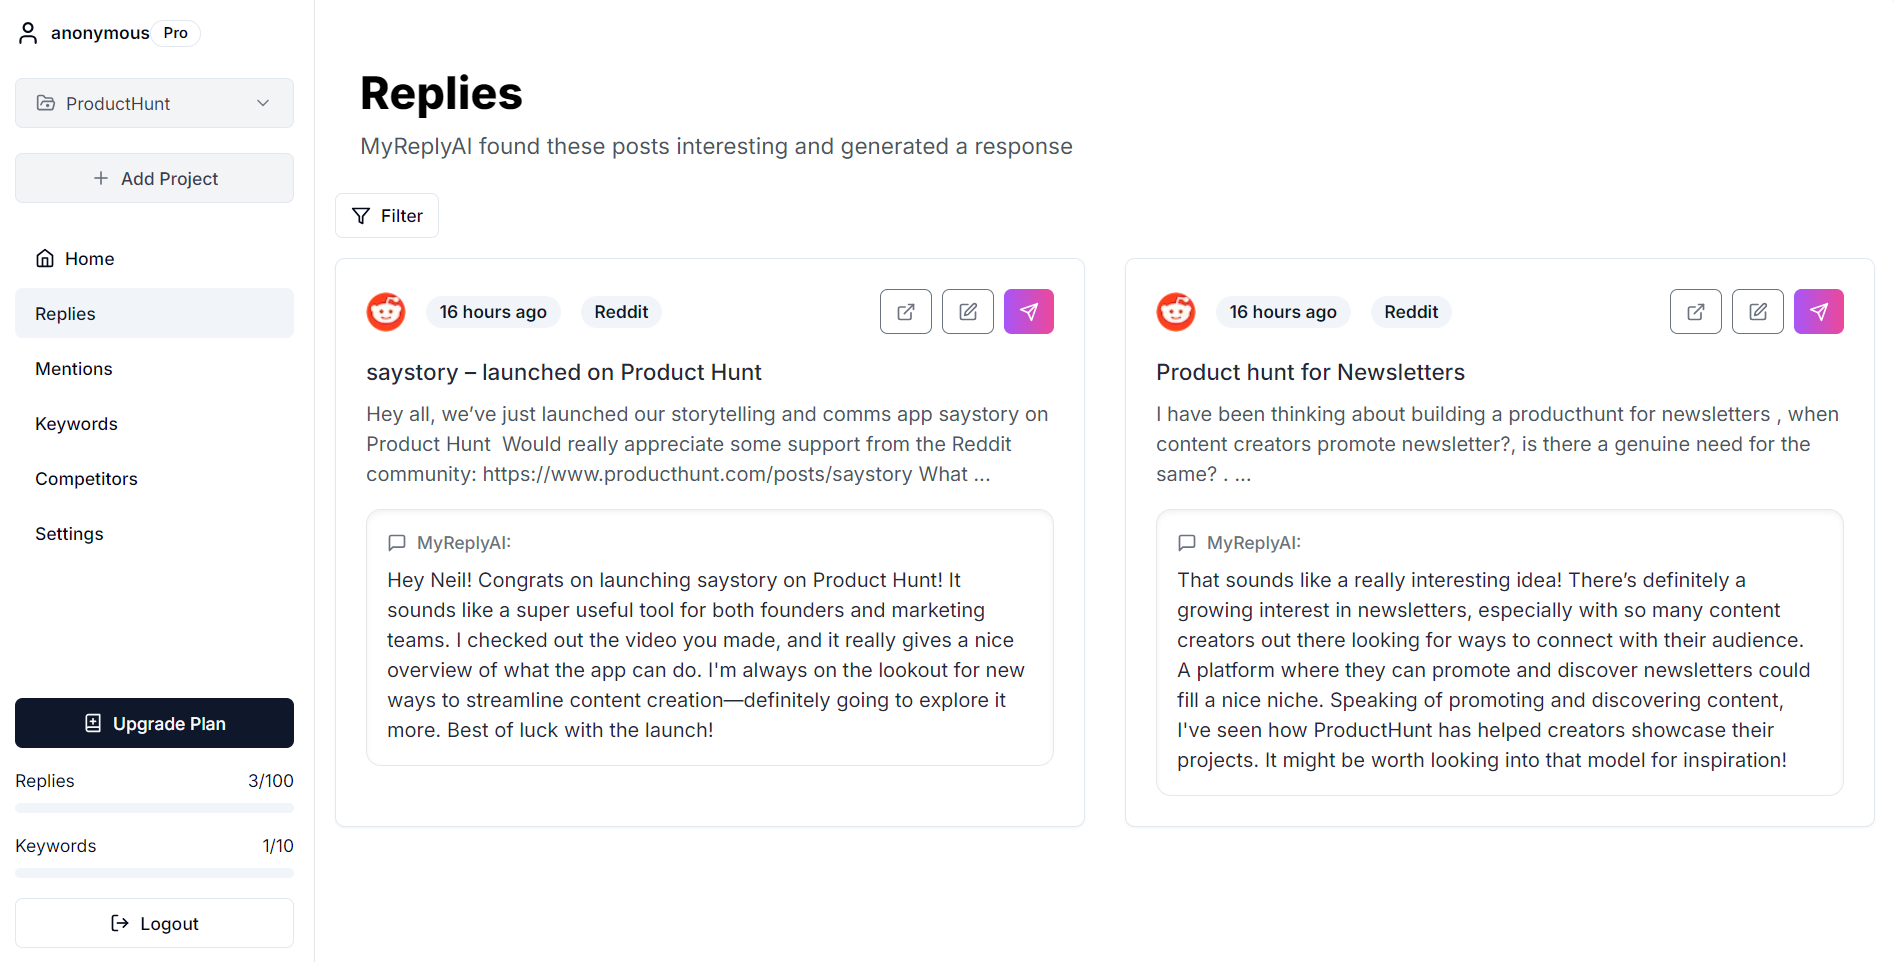This screenshot has height=962, width=1894.
Task: Click the Add Project button
Action: (154, 179)
